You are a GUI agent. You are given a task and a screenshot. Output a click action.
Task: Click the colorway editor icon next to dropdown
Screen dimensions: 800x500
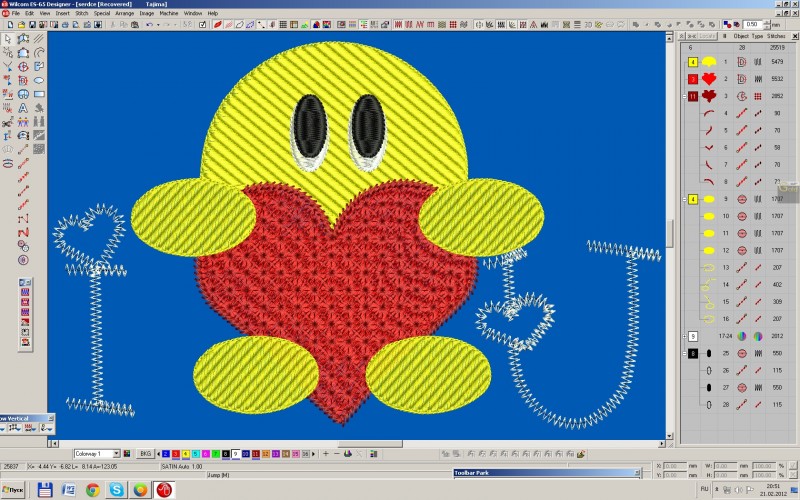[x=127, y=454]
